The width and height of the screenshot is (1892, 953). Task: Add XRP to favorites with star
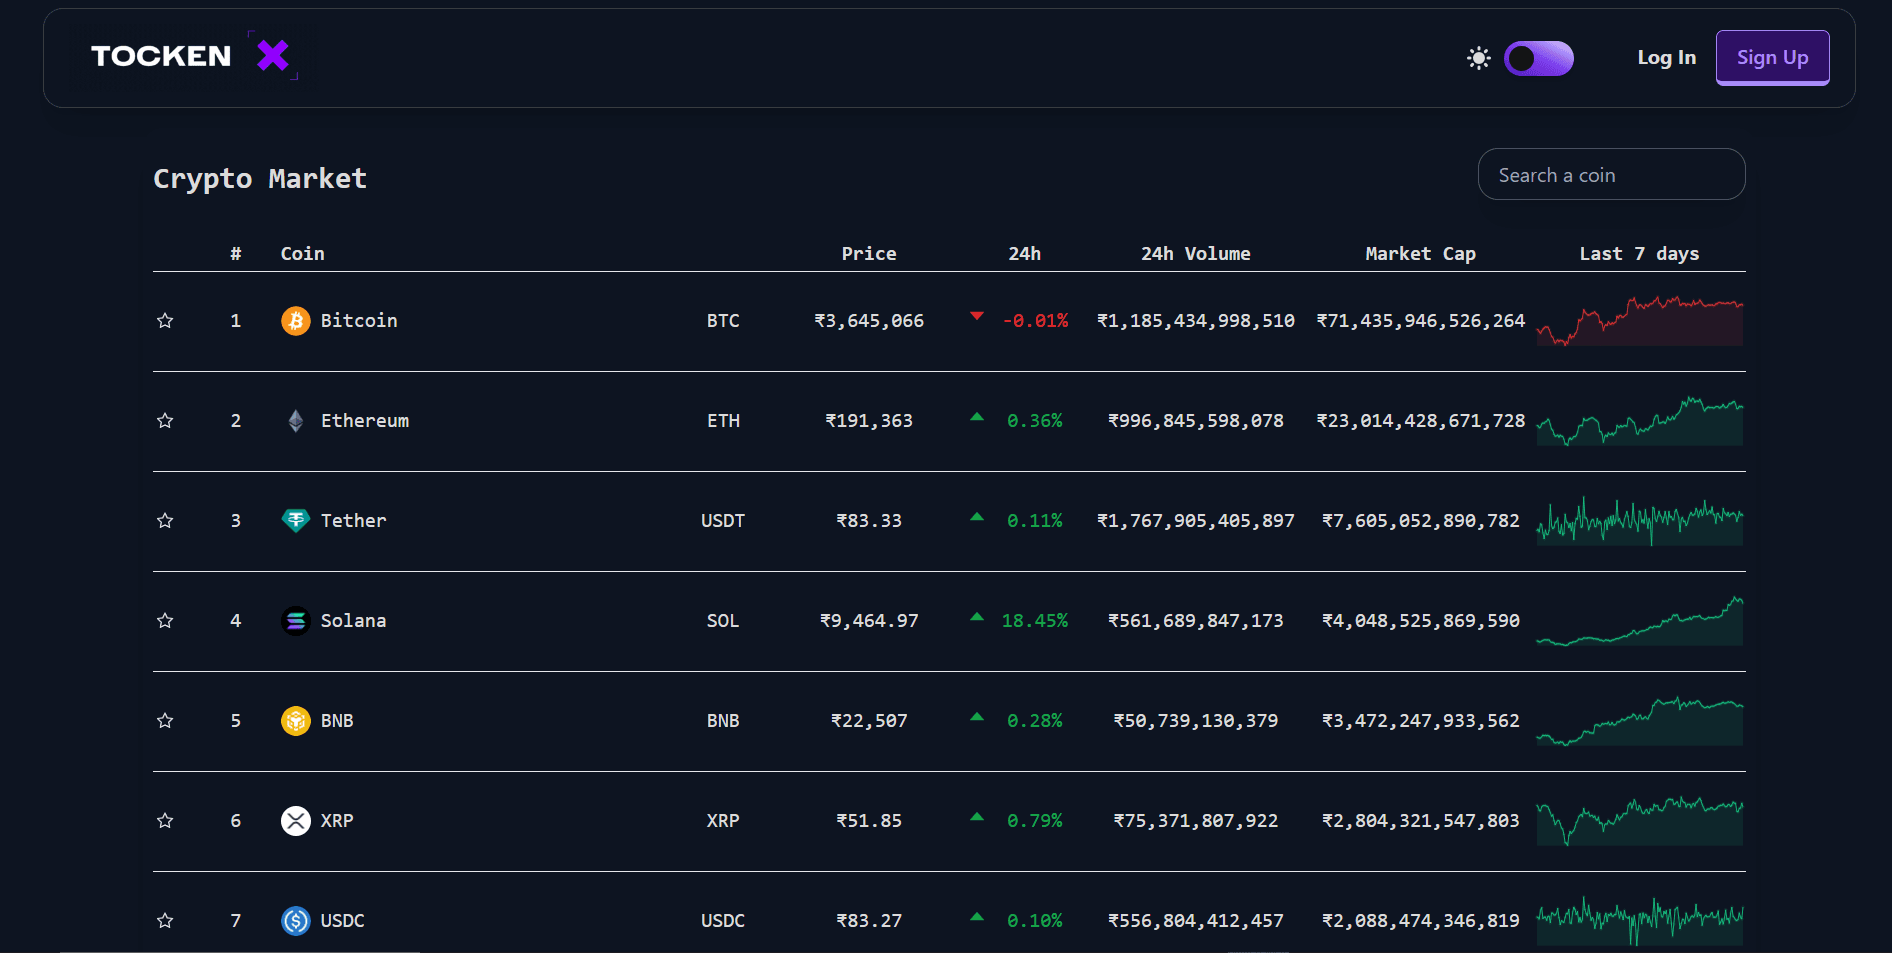coord(165,821)
